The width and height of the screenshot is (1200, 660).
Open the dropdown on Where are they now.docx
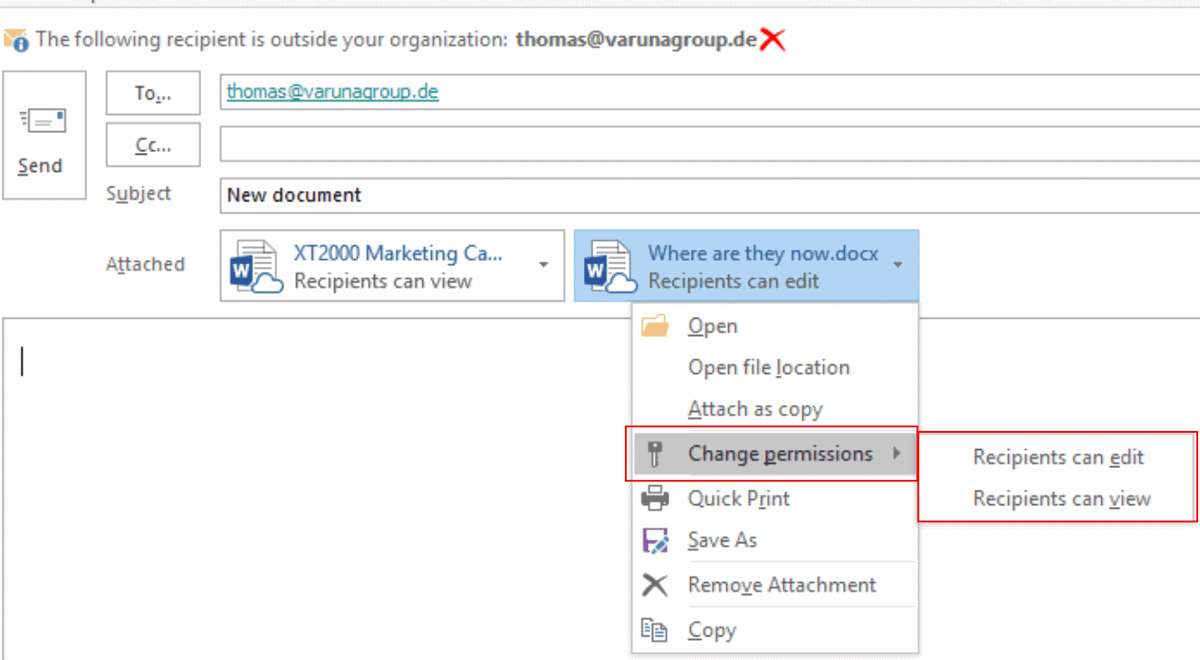(898, 265)
